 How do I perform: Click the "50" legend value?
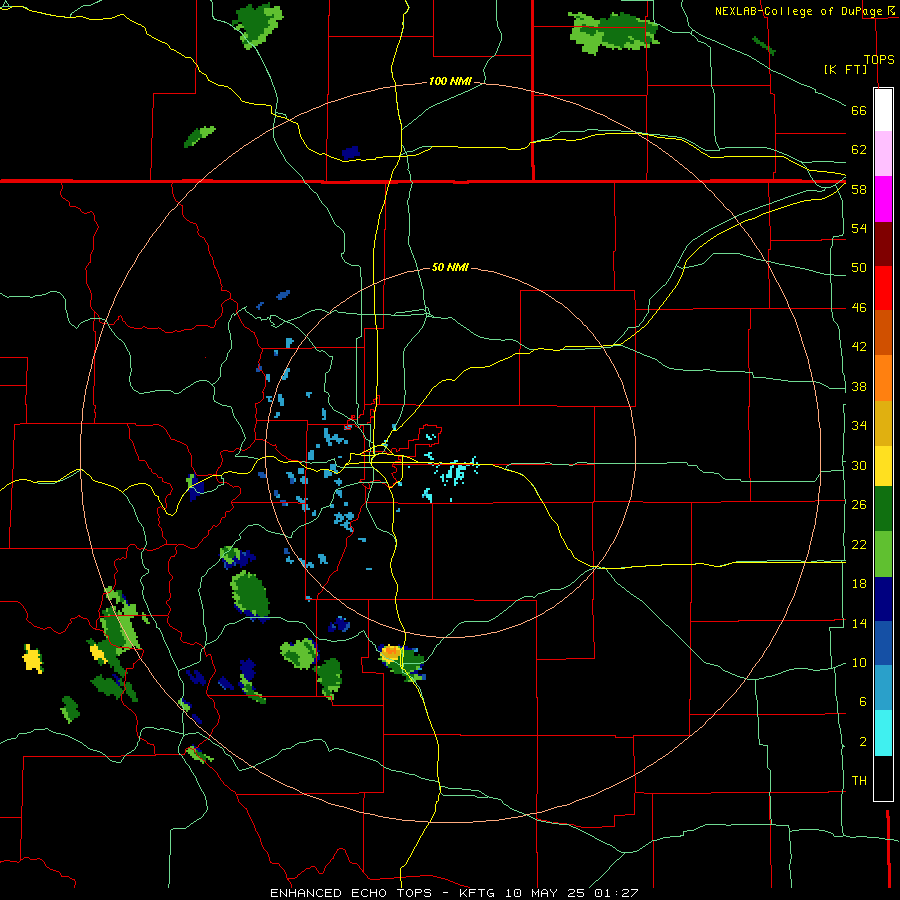859,267
